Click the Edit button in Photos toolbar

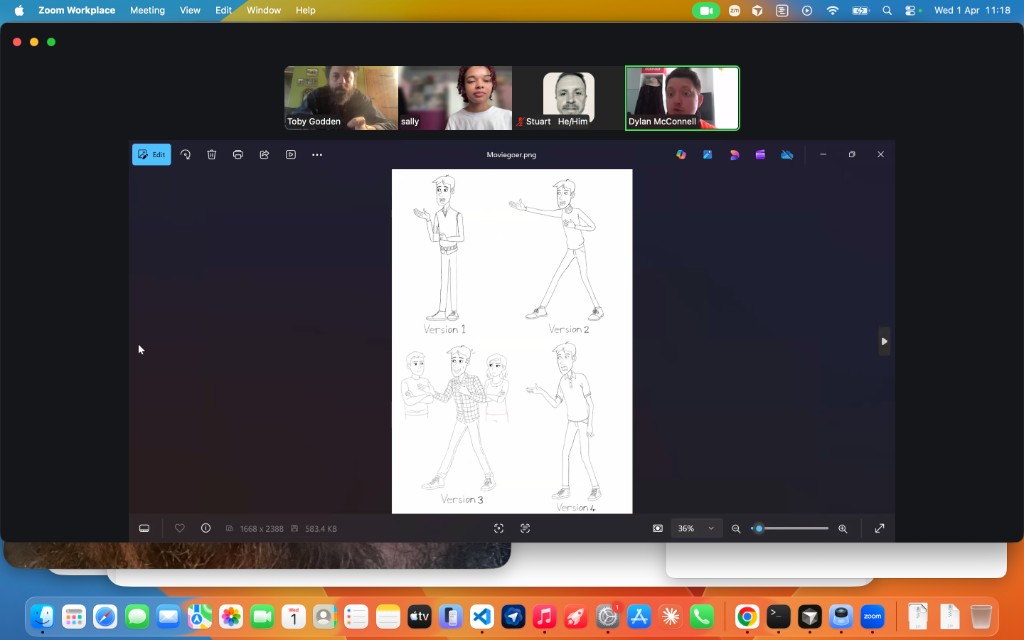(151, 155)
